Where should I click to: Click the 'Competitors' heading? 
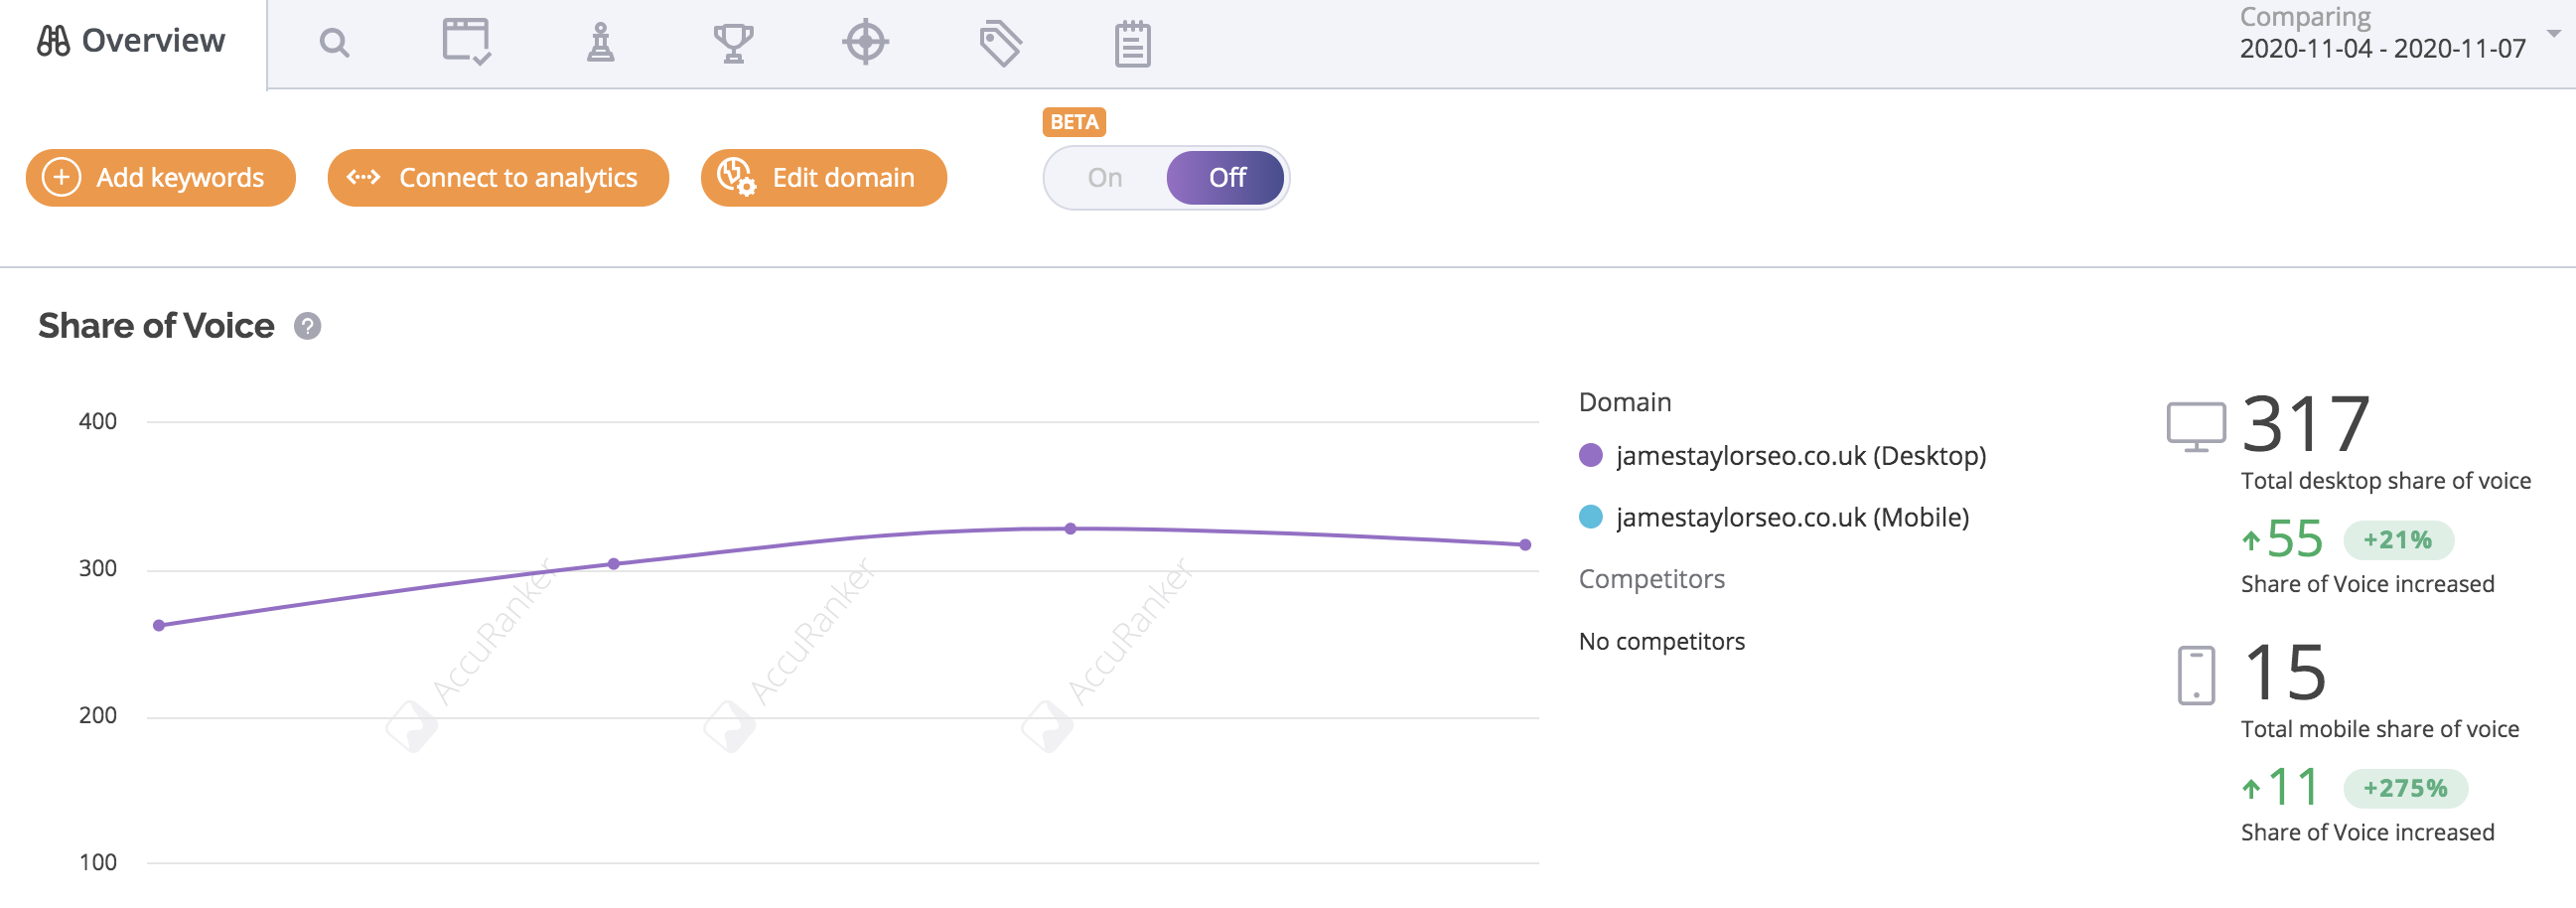coord(1651,580)
